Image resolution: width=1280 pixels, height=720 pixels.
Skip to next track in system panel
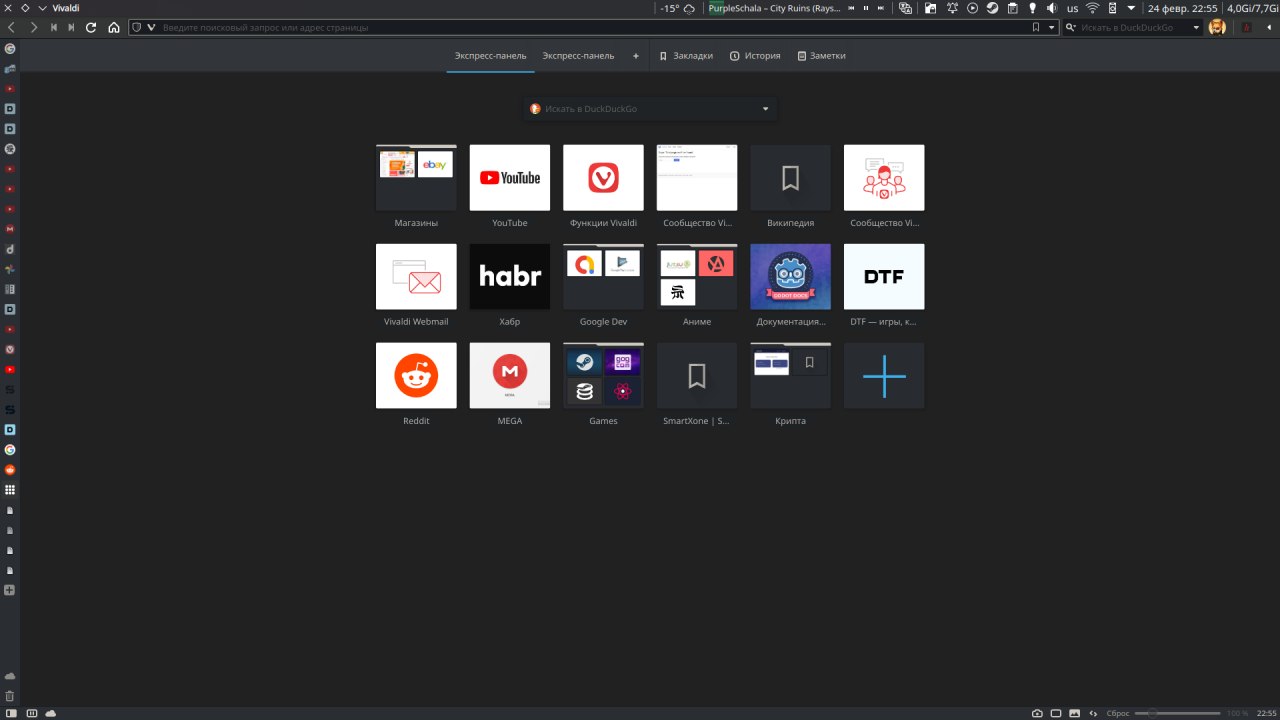tap(881, 8)
